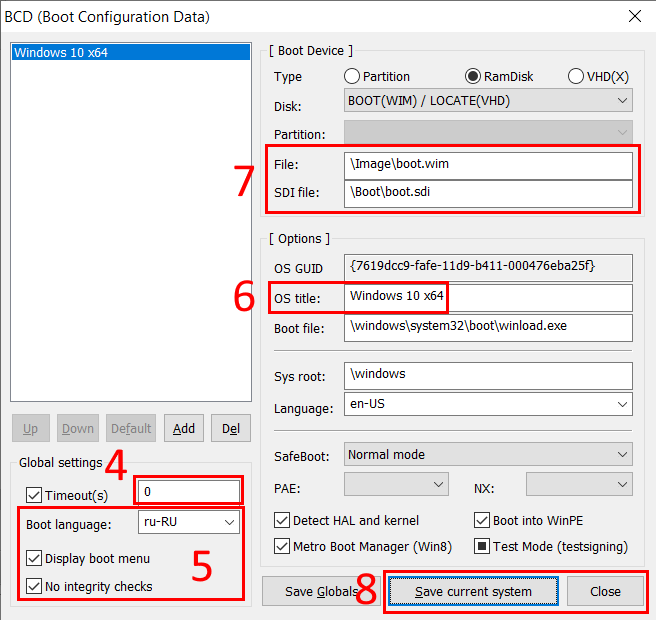The image size is (656, 620).
Task: Click the Close button
Action: (605, 591)
